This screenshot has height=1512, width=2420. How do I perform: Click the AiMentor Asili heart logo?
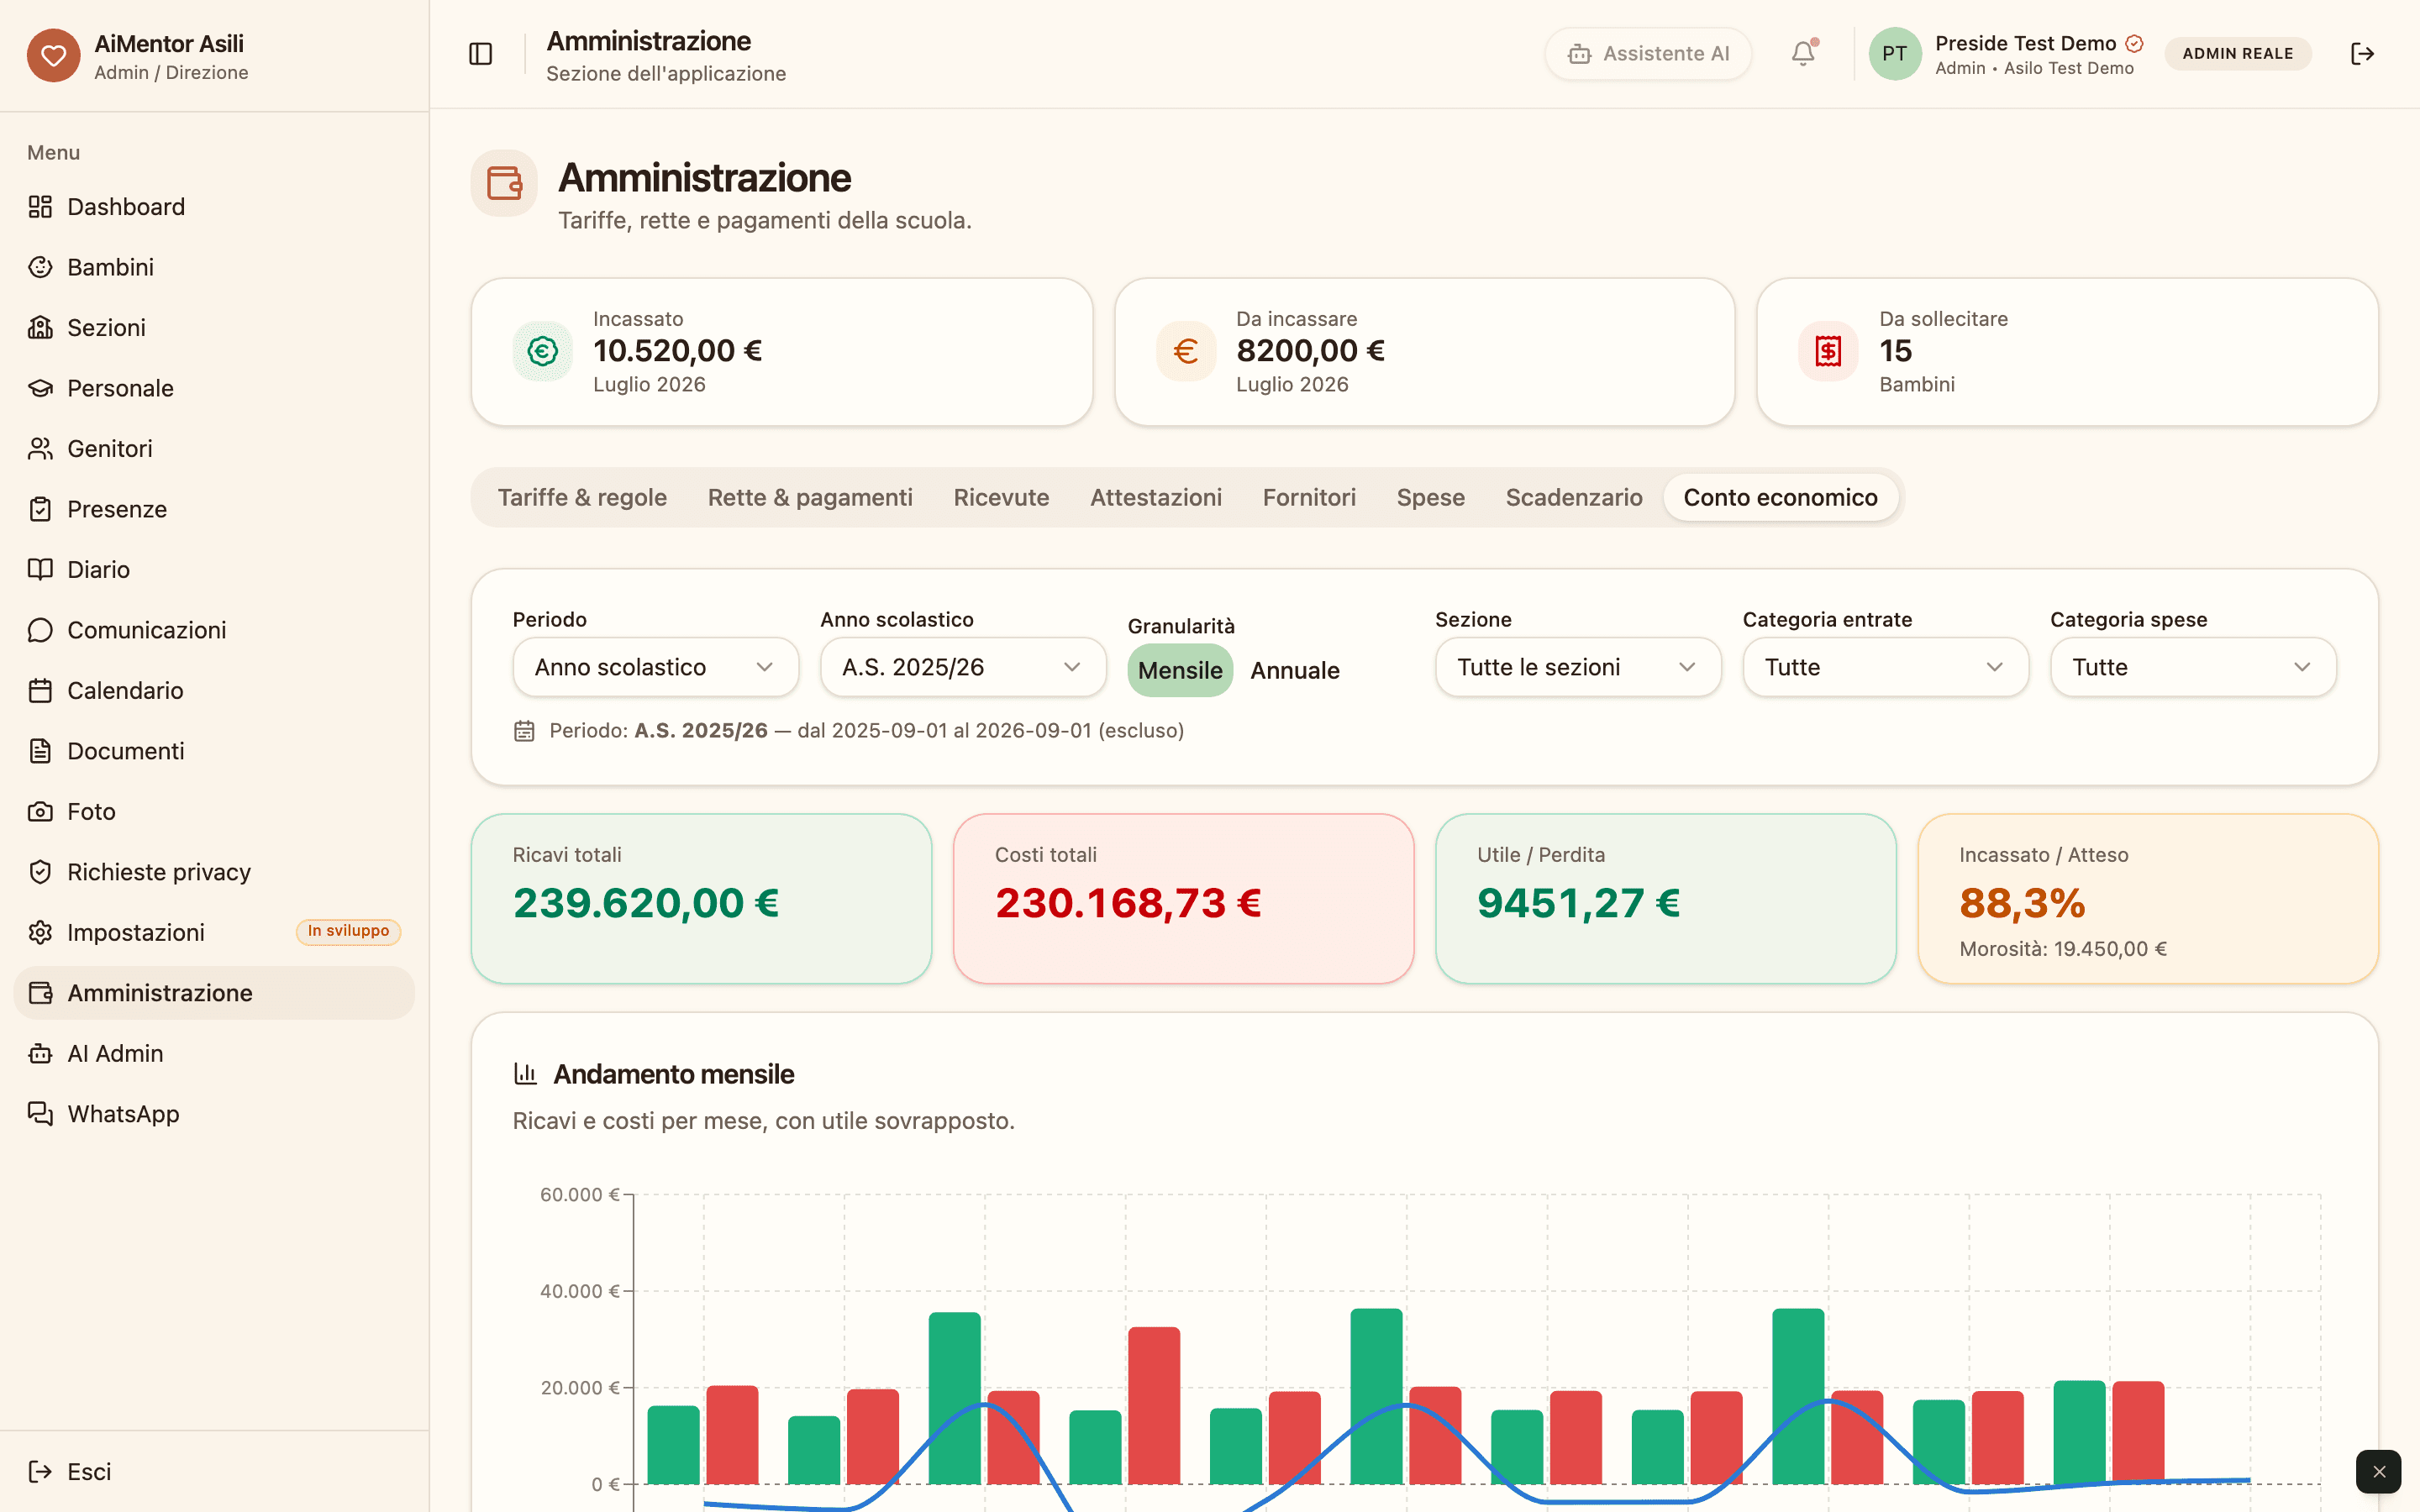pos(53,55)
